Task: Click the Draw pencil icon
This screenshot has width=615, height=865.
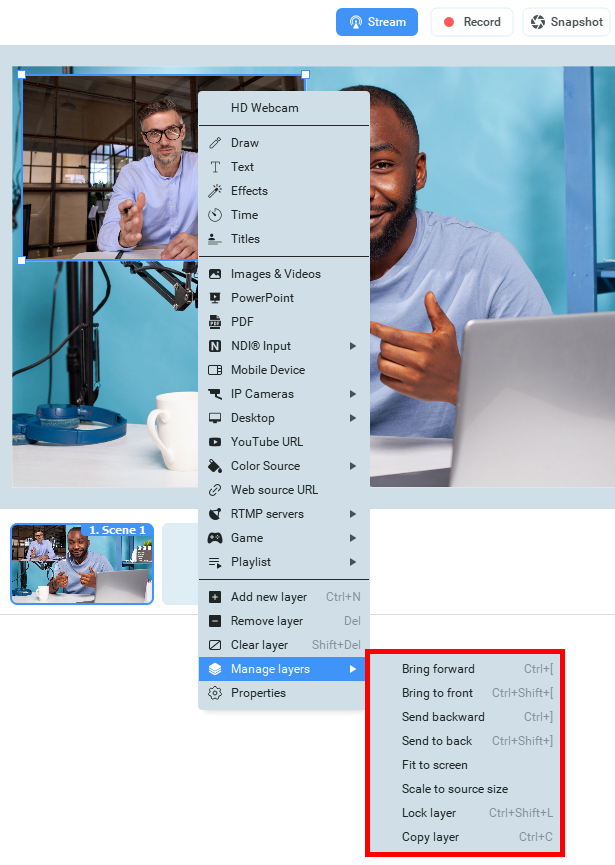Action: (214, 143)
